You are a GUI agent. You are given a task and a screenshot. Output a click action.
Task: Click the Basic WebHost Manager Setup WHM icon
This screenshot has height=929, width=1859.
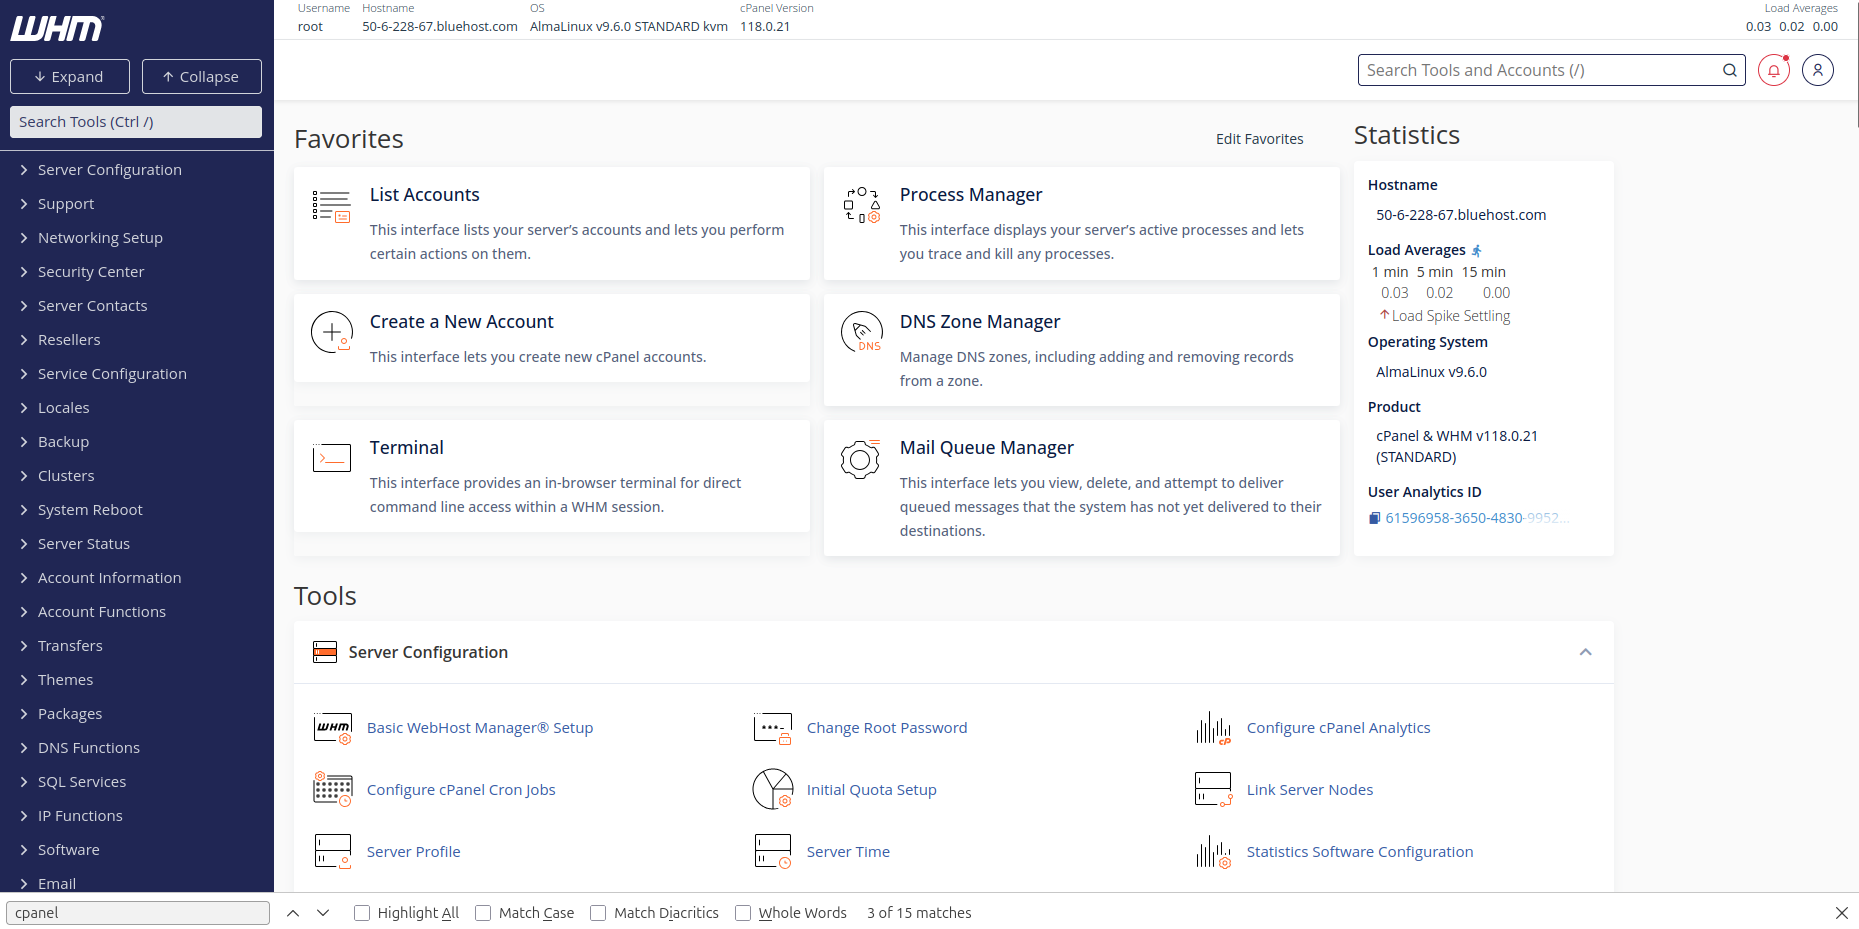click(x=333, y=728)
